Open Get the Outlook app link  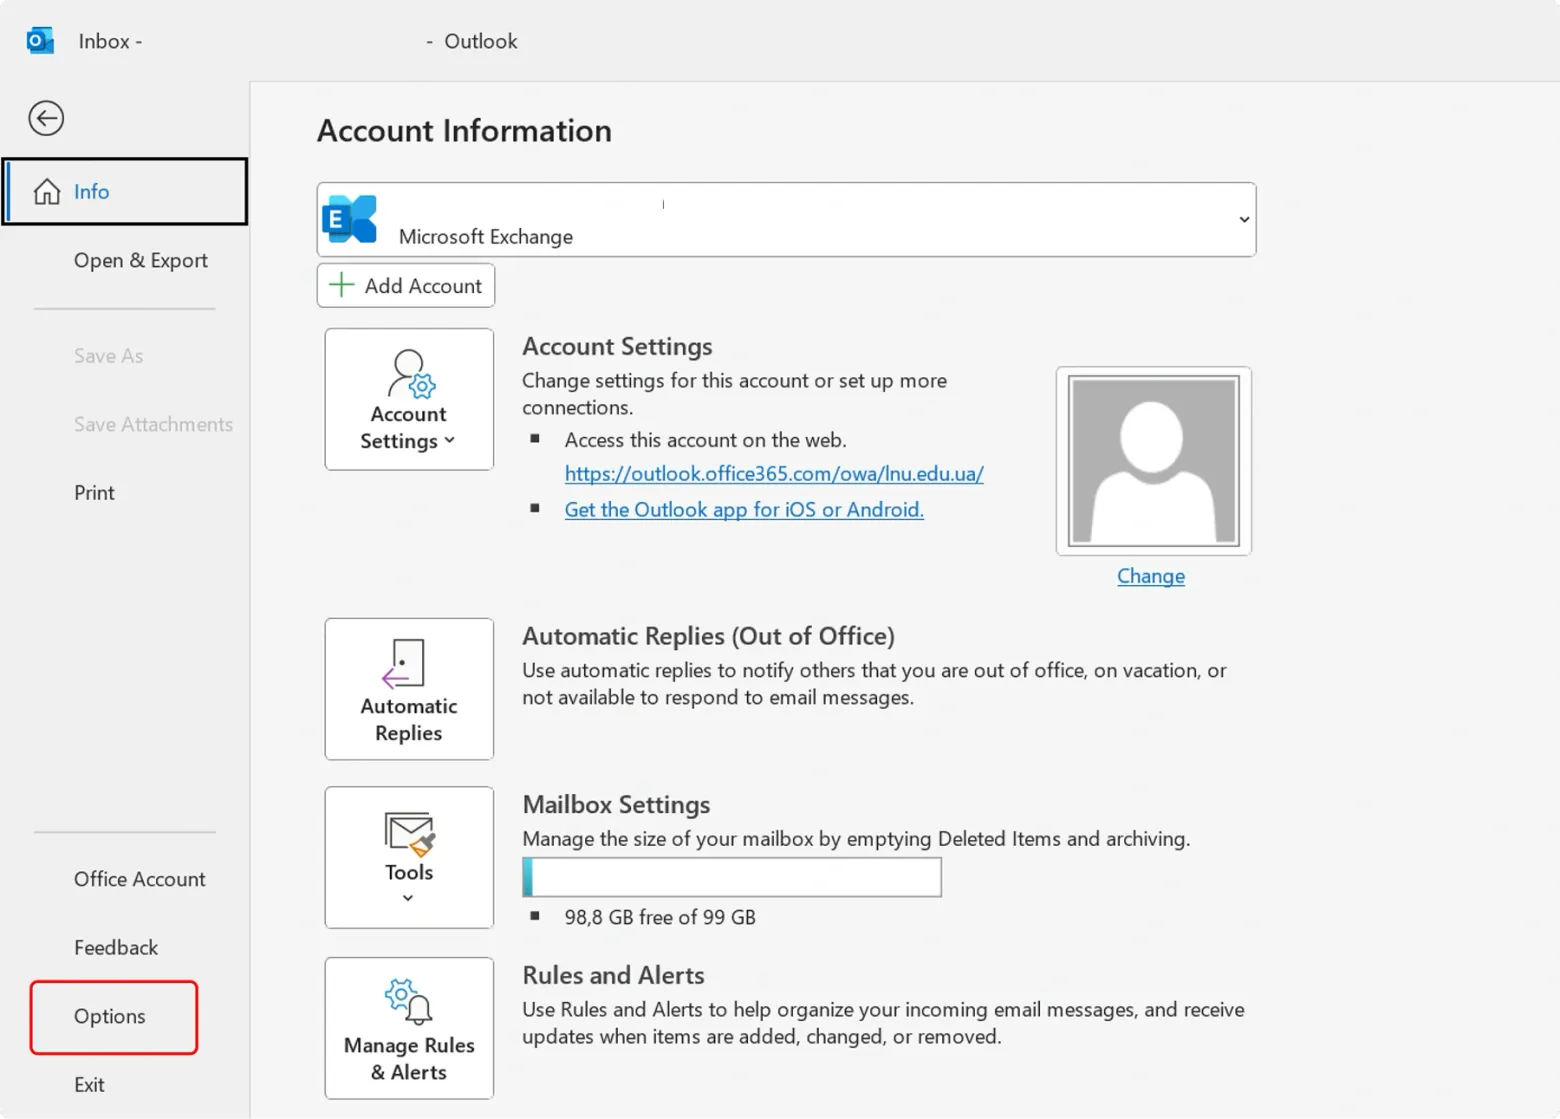(x=744, y=509)
